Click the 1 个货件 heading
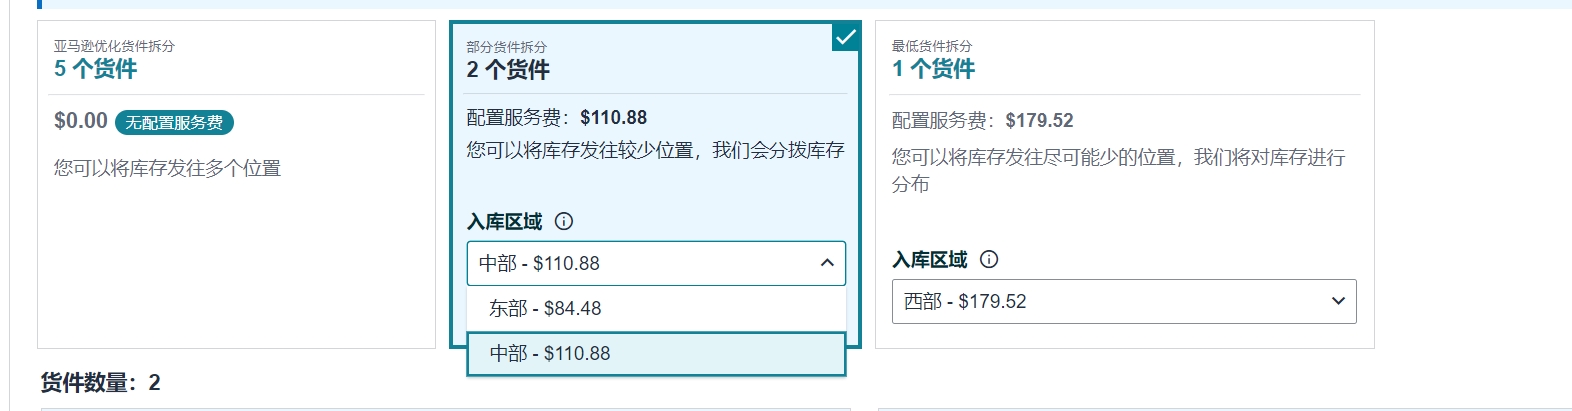1572x411 pixels. [x=933, y=69]
